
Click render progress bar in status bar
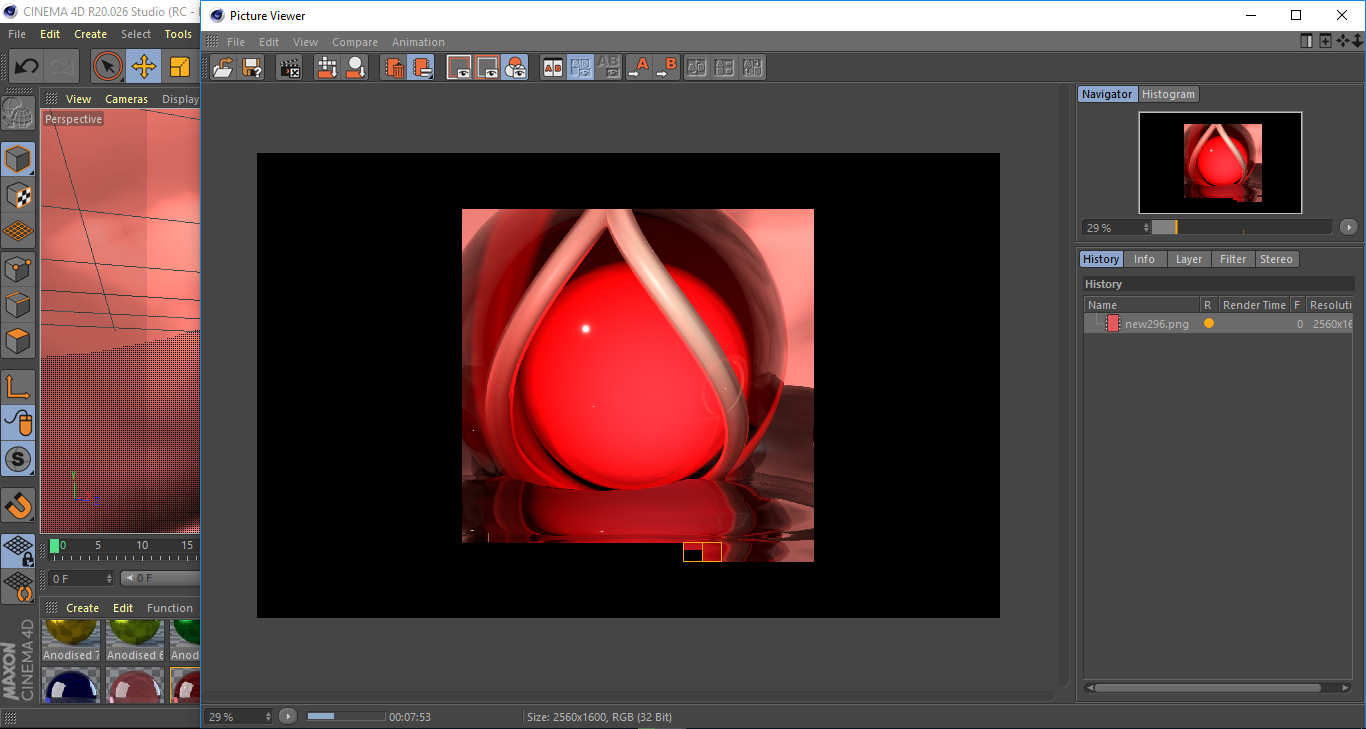(345, 716)
